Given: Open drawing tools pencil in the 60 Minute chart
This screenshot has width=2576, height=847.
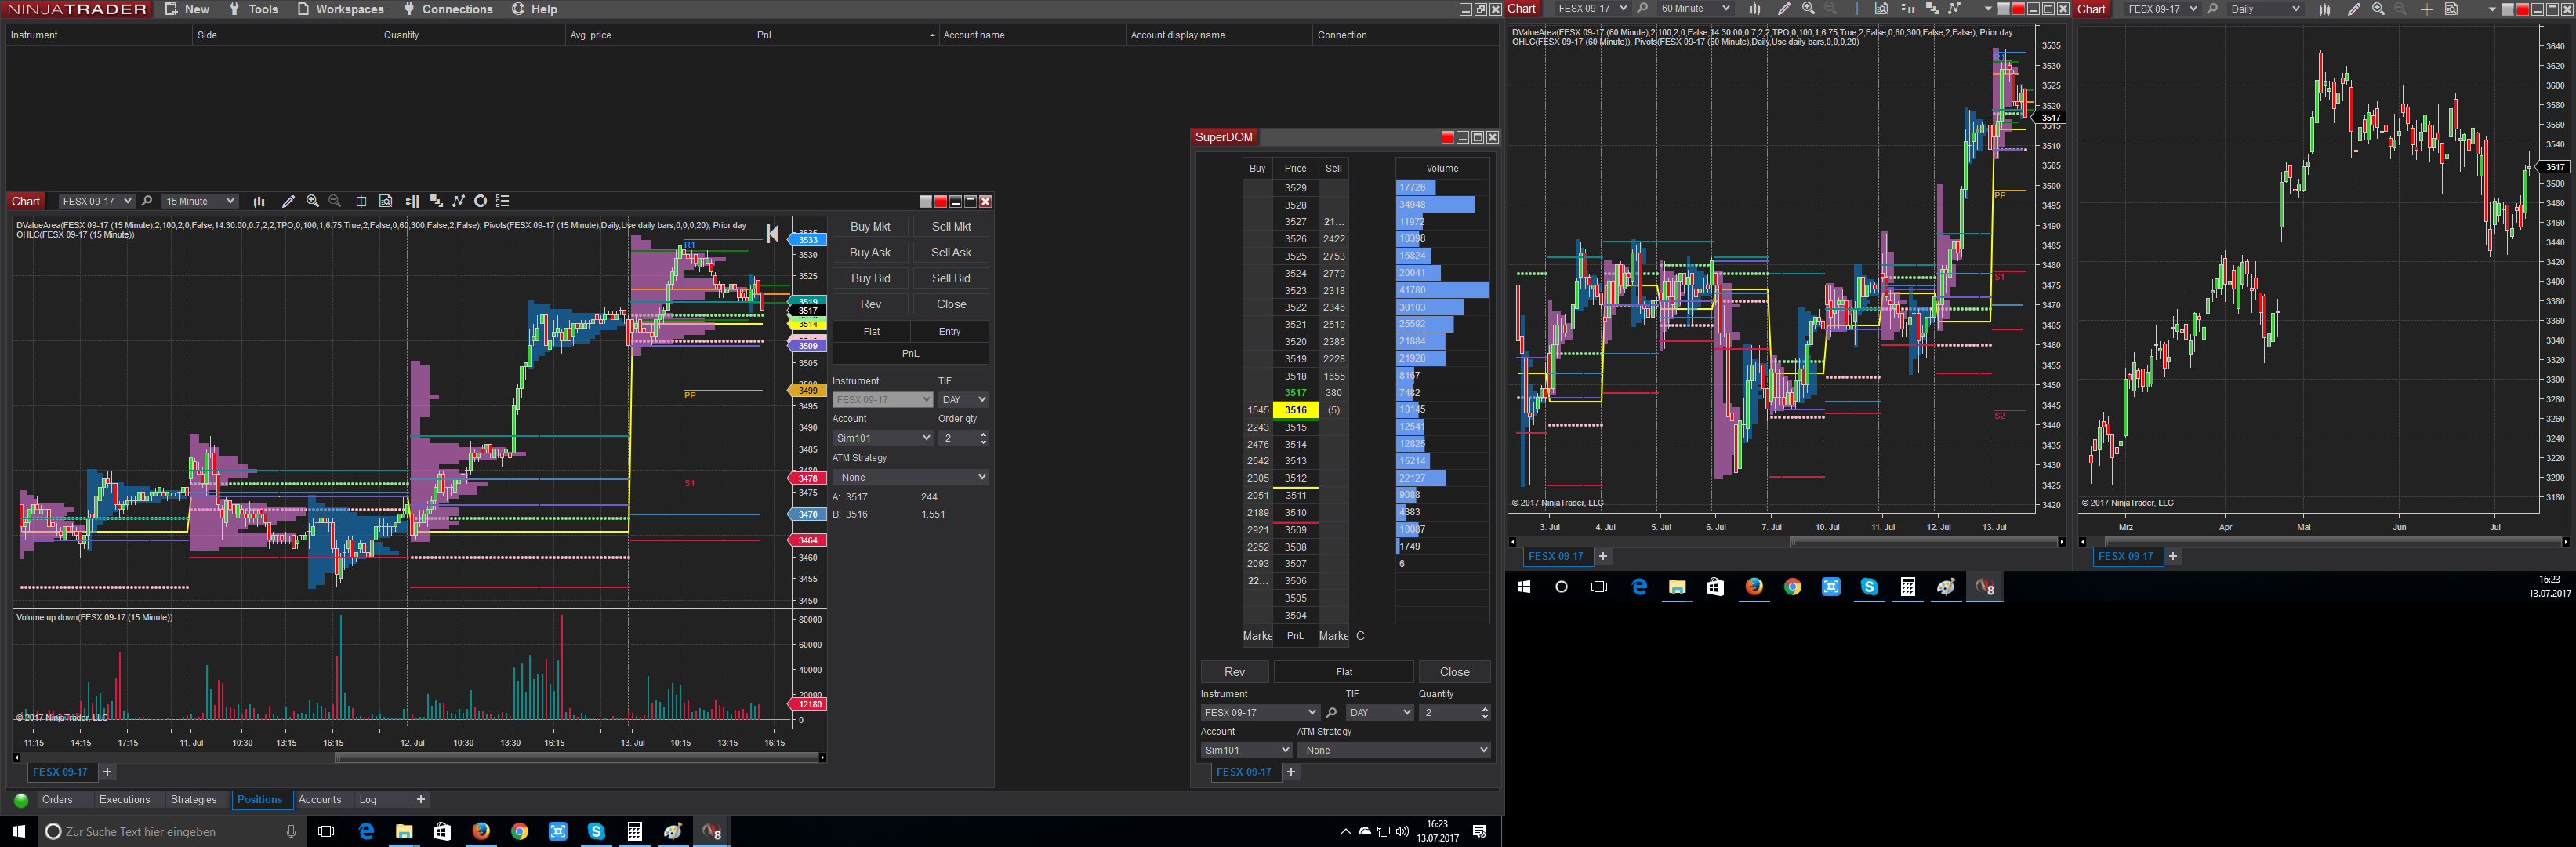Looking at the screenshot, I should tap(1784, 9).
